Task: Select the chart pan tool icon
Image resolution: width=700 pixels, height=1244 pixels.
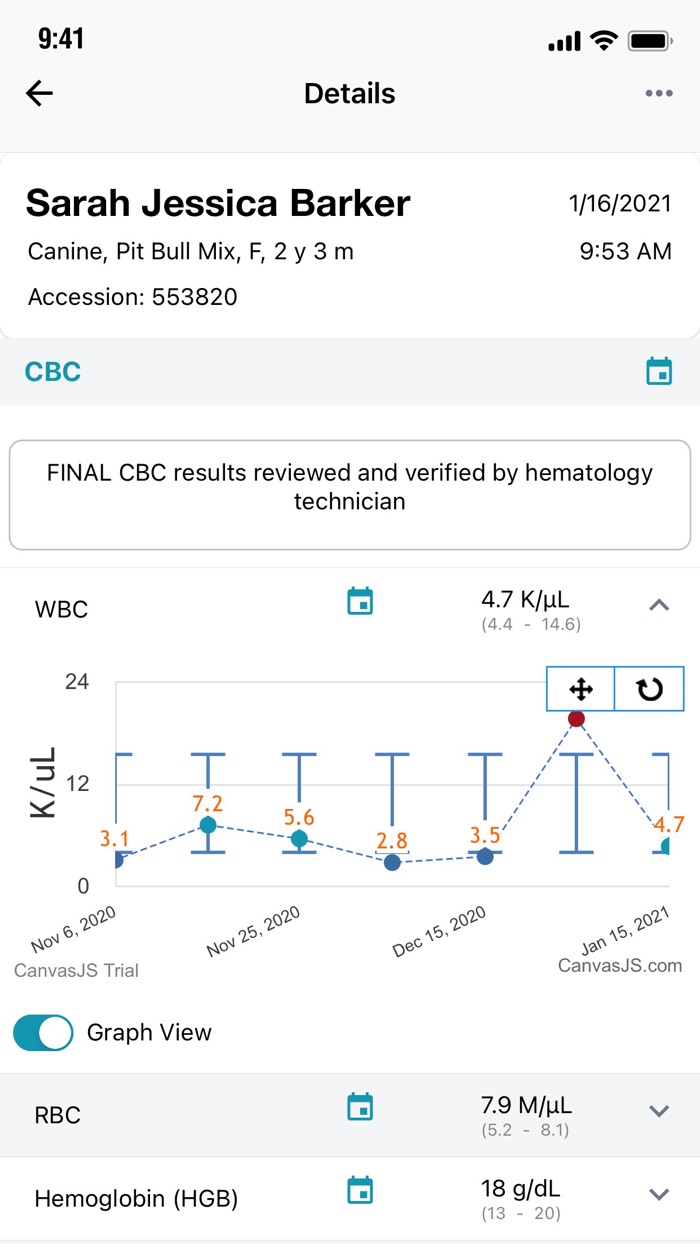Action: pyautogui.click(x=580, y=689)
